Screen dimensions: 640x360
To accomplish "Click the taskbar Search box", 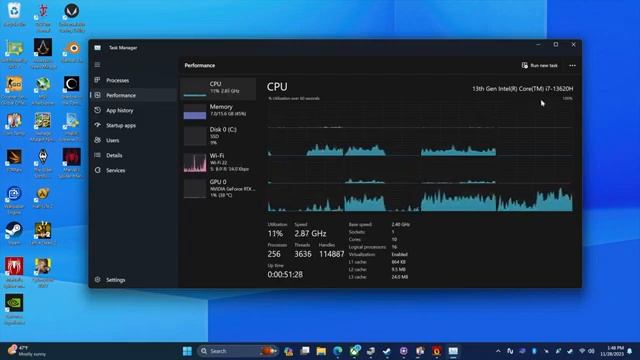I will pos(238,351).
